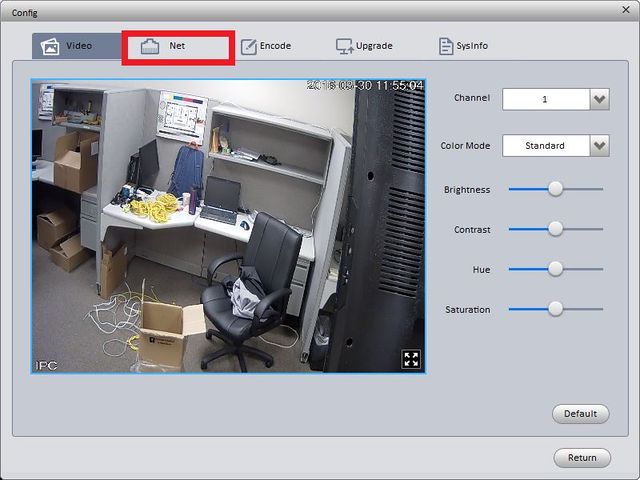This screenshot has width=640, height=480.
Task: Click the Brightness slider handle
Action: click(x=555, y=189)
